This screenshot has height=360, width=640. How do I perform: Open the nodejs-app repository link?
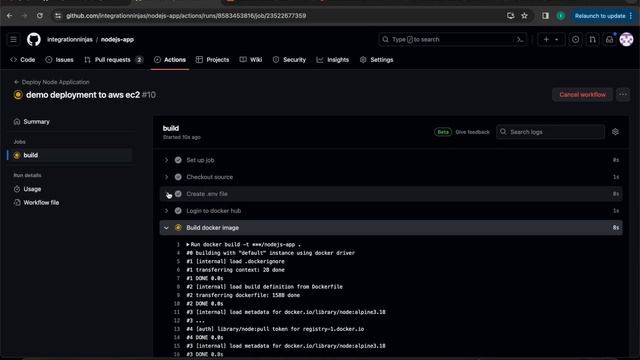117,40
